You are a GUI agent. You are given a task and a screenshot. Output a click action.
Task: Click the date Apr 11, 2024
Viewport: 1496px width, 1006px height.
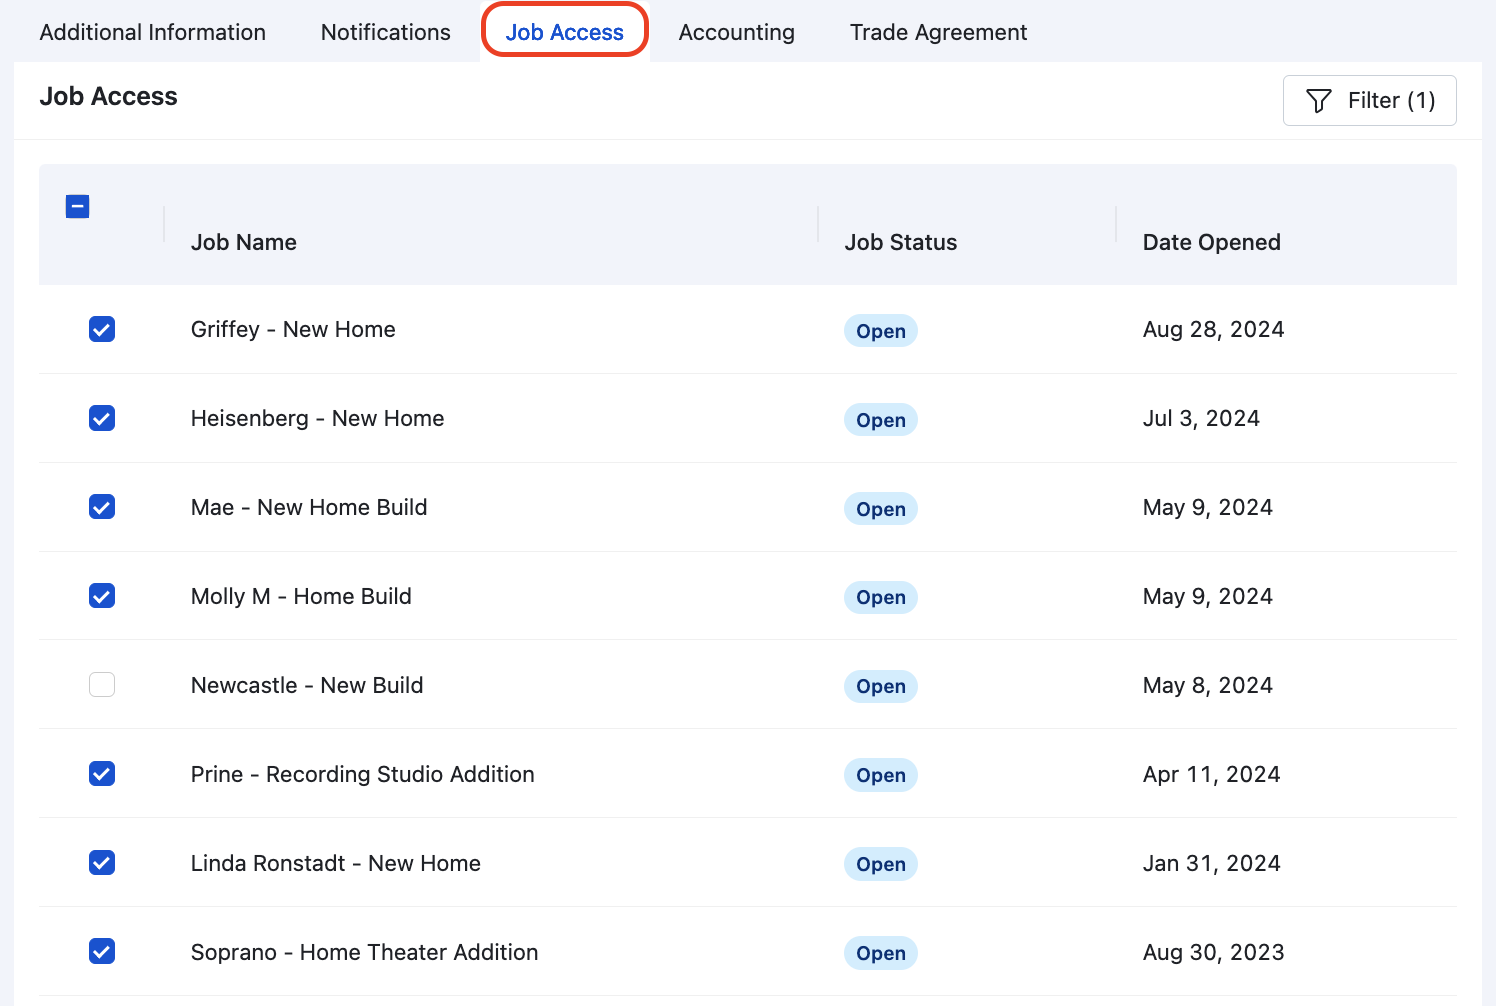[x=1212, y=774]
